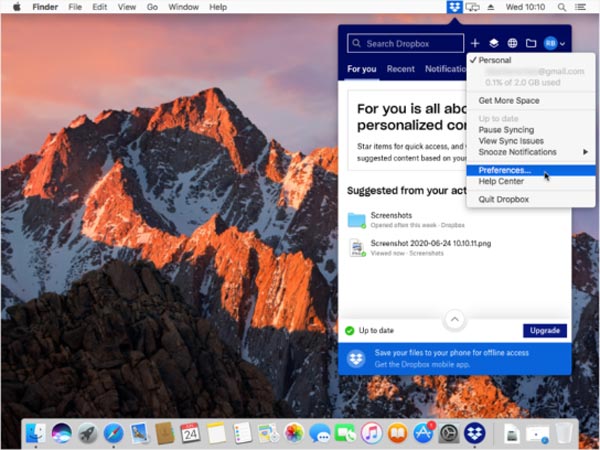Click Dropbox logo in mobile banner
Viewport: 600px width, 450px height.
(356, 359)
